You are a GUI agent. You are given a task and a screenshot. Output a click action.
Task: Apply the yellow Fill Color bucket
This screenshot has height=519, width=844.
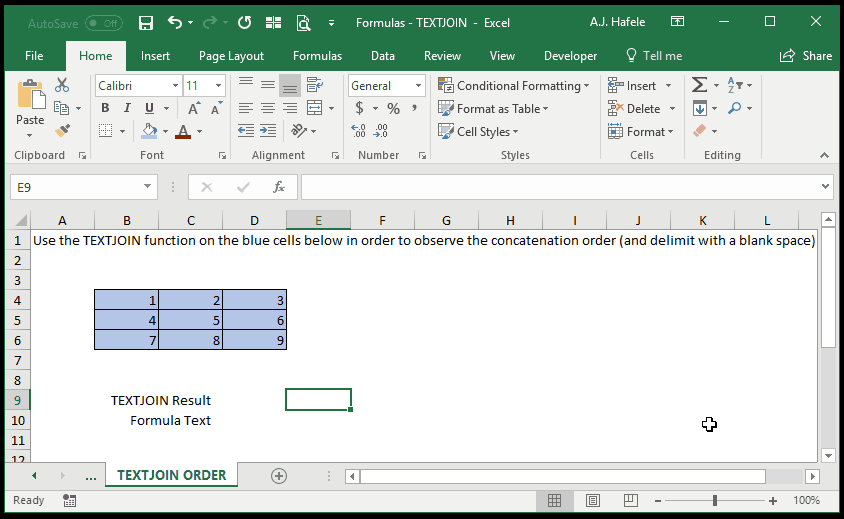click(150, 131)
